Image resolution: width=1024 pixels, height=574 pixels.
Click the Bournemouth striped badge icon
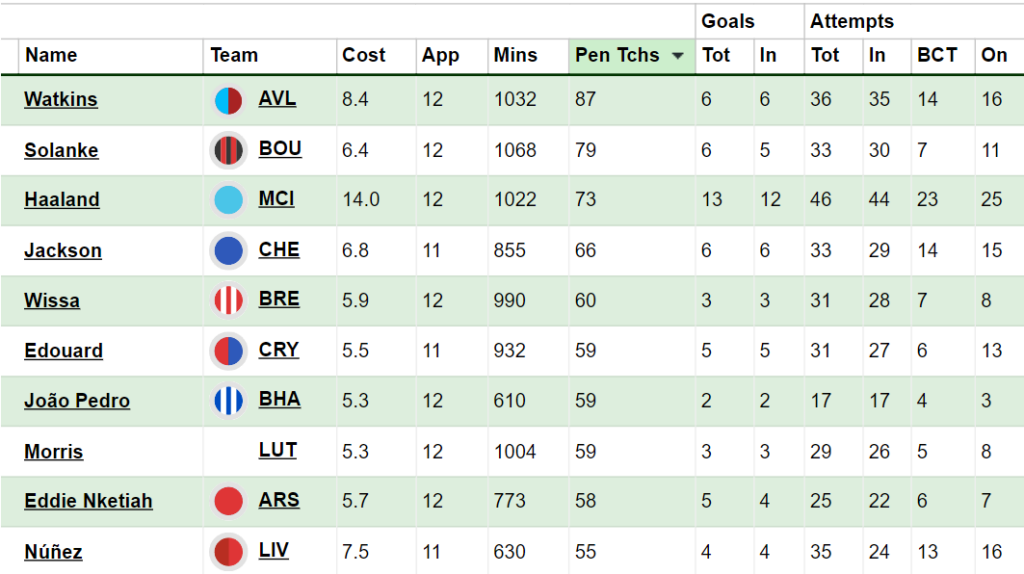pos(229,151)
